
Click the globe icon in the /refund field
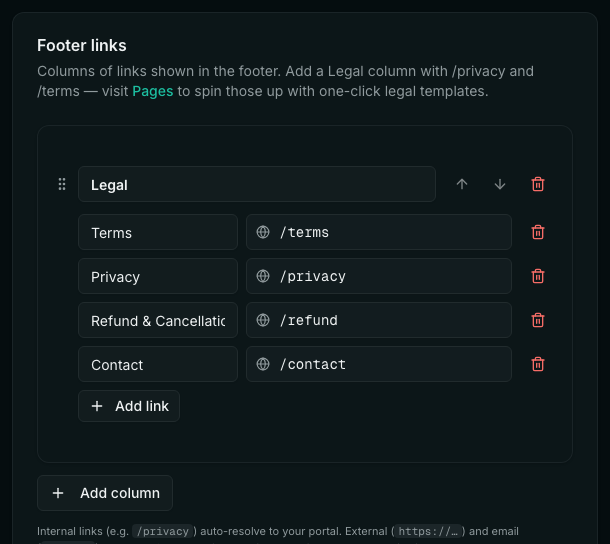(263, 320)
